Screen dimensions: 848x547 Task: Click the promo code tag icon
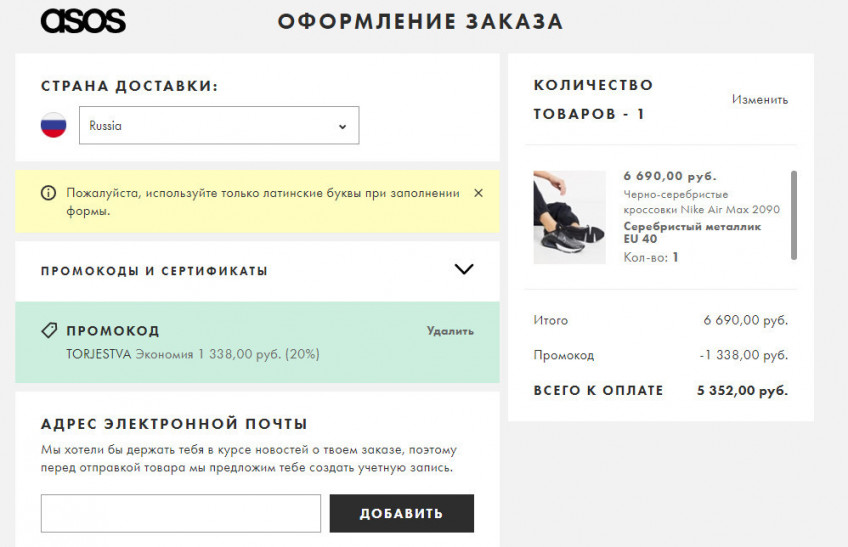click(49, 330)
